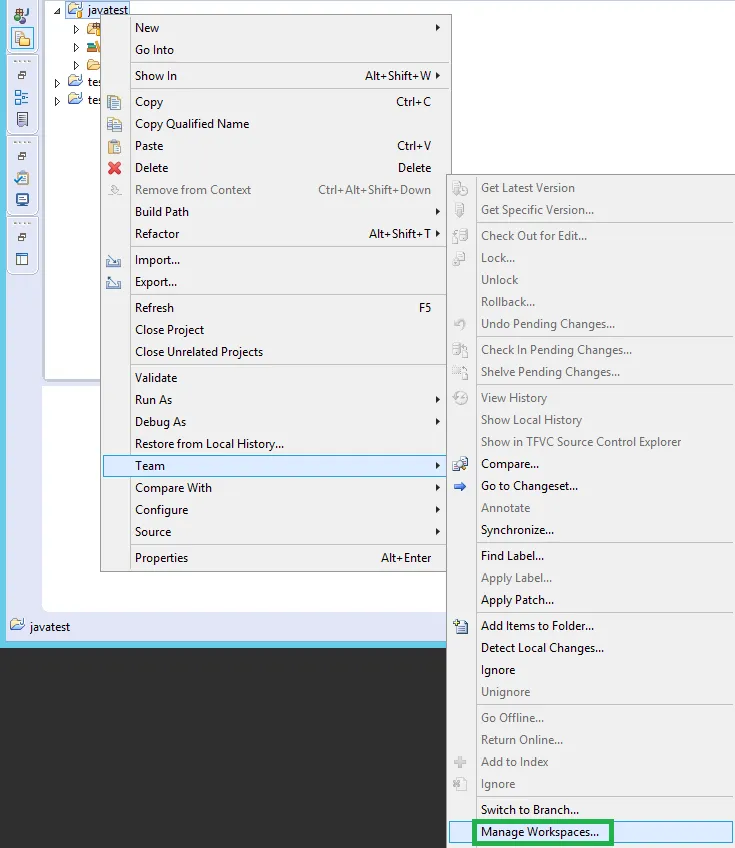
Task: Click the Copy Qualified Name icon
Action: (x=114, y=124)
